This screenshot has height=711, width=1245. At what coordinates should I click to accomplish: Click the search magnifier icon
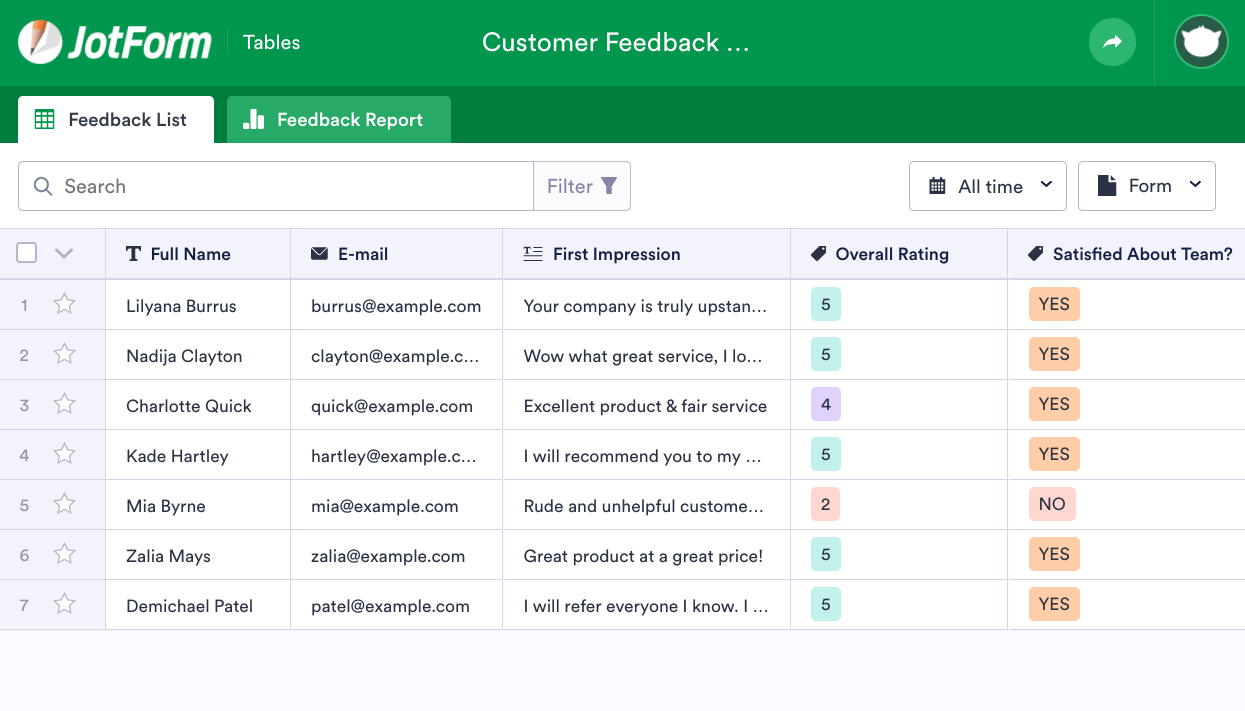pos(42,186)
